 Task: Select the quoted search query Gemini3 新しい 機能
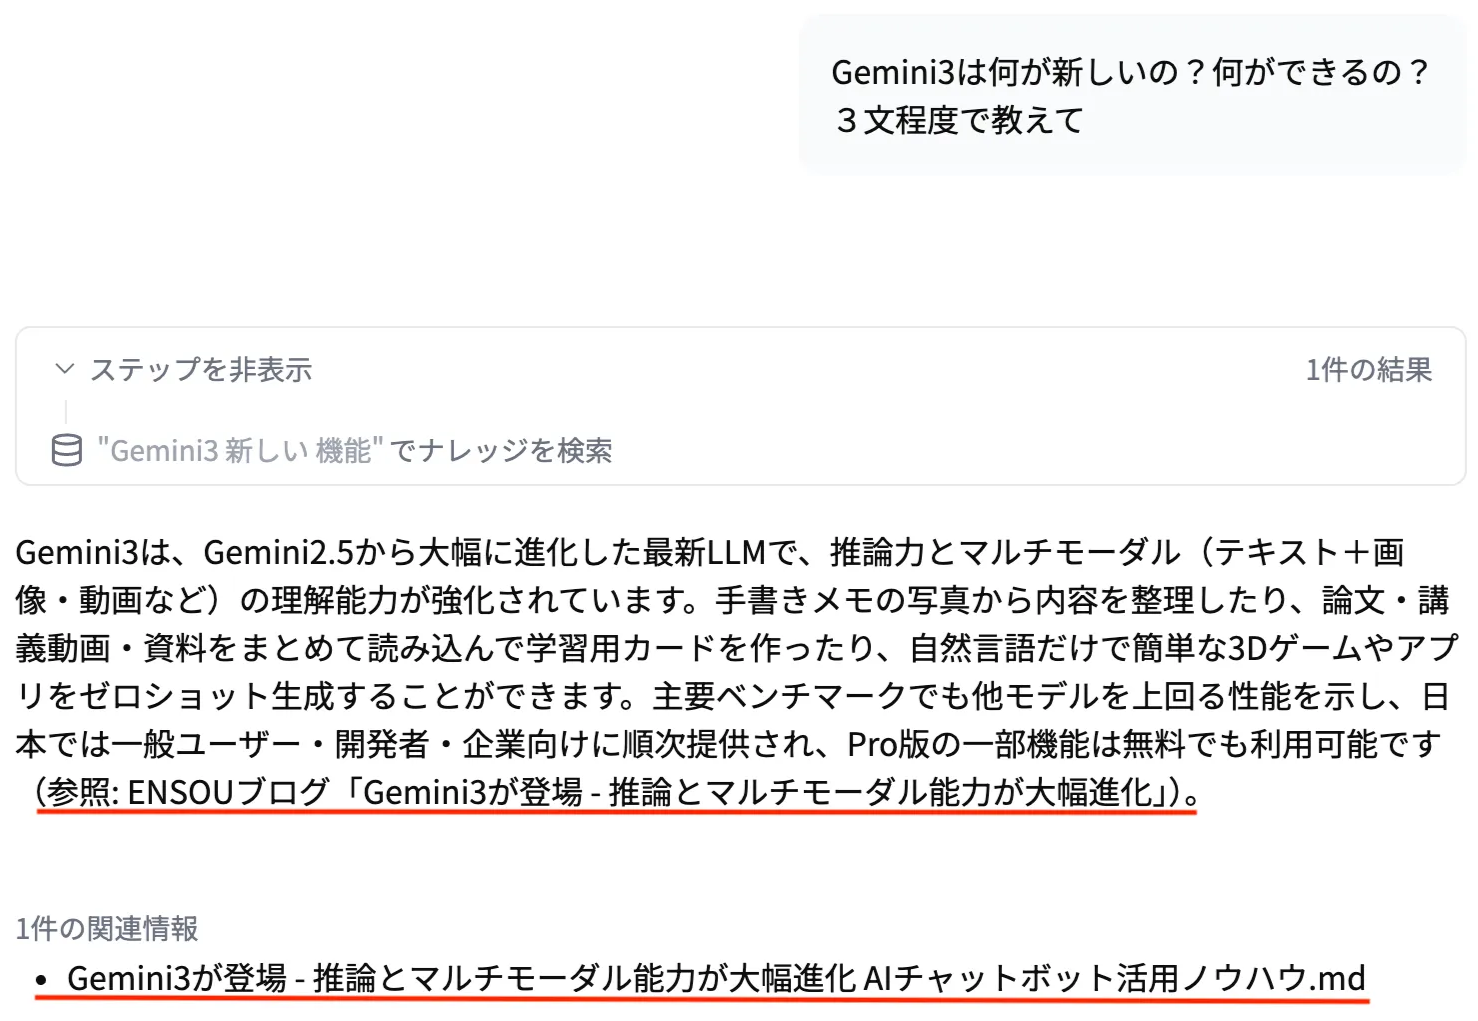click(240, 449)
